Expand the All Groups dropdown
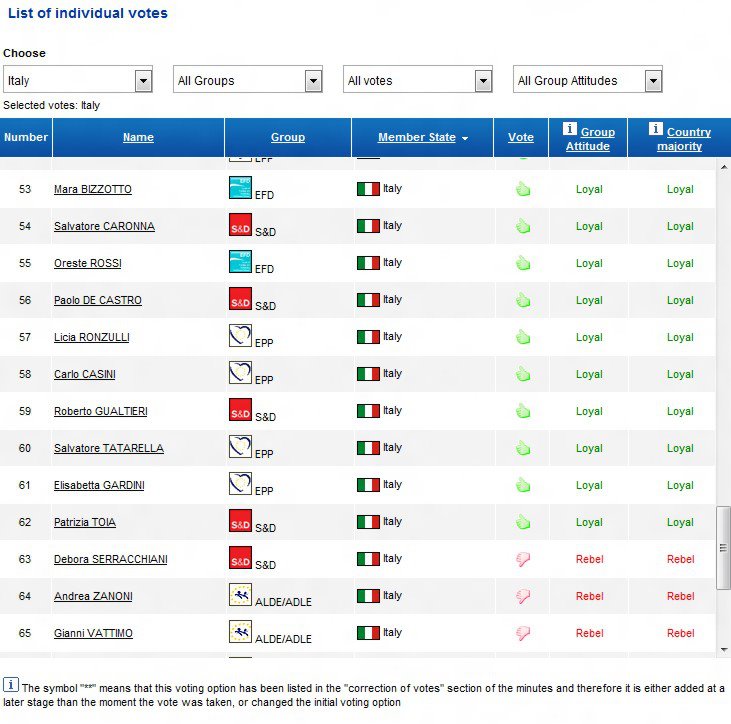 [313, 81]
